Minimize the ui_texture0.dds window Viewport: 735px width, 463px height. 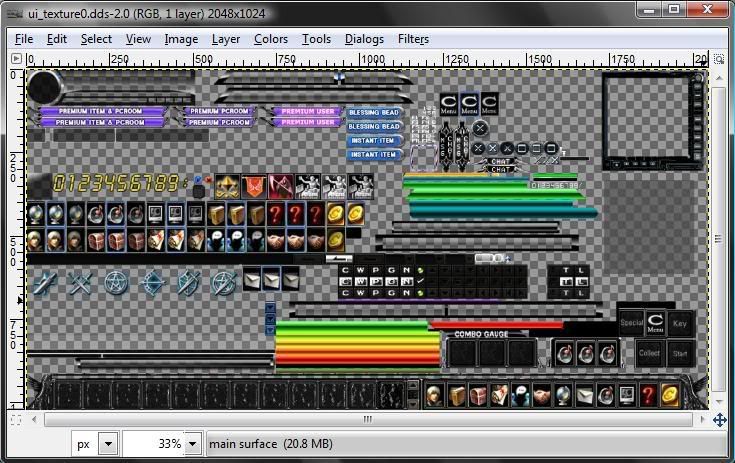click(649, 9)
